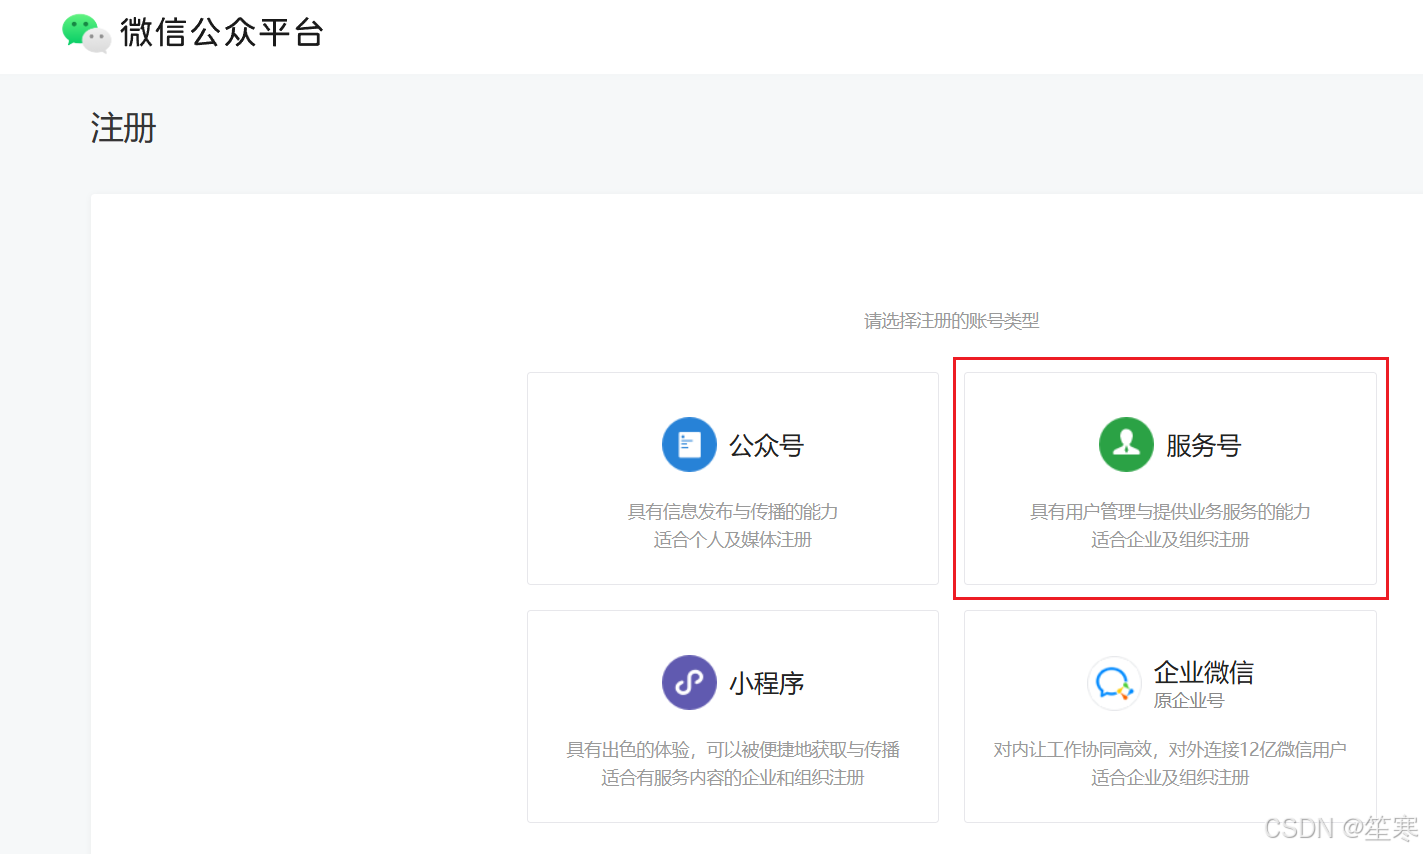
Task: Click the 企业微信 chat bubble icon
Action: point(1114,683)
